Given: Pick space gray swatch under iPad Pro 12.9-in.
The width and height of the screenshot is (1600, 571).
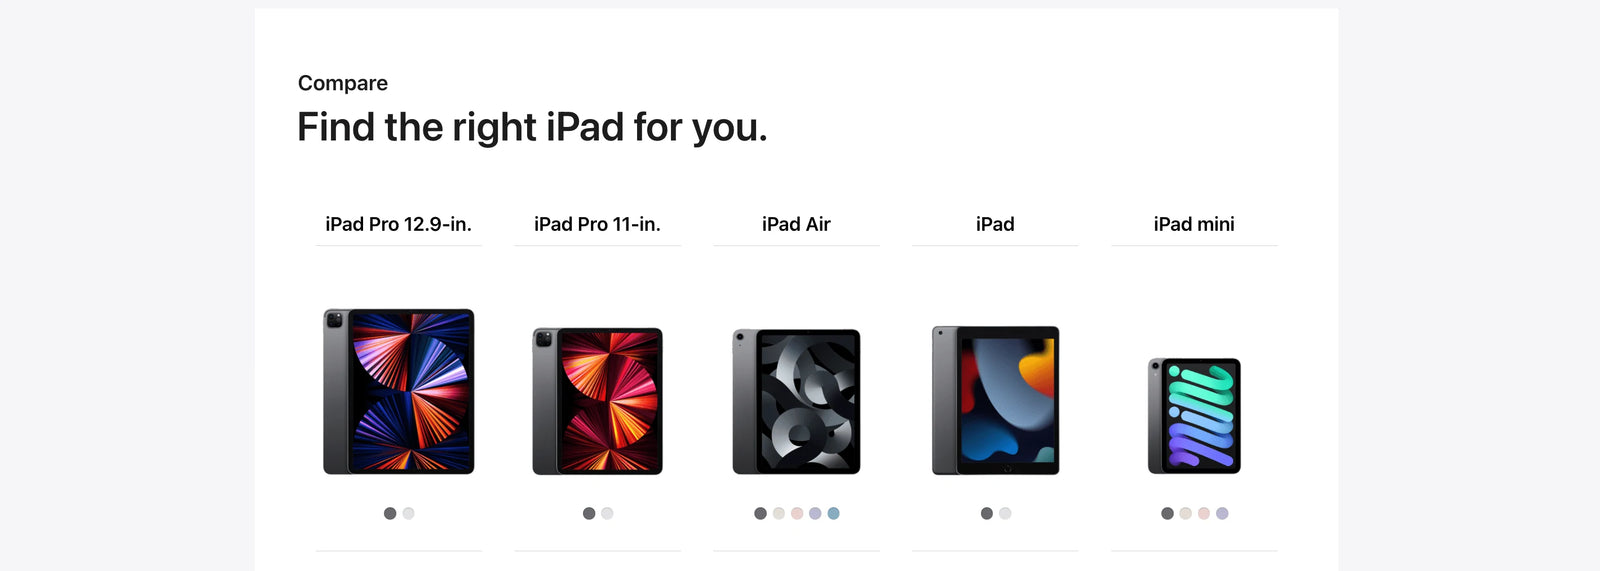Looking at the screenshot, I should pos(390,513).
